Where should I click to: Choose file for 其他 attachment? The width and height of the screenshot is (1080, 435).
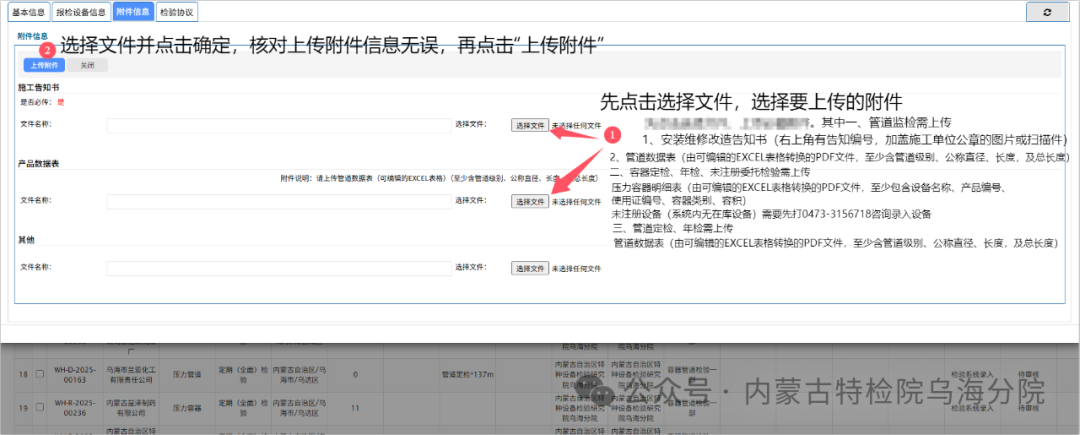(x=530, y=268)
